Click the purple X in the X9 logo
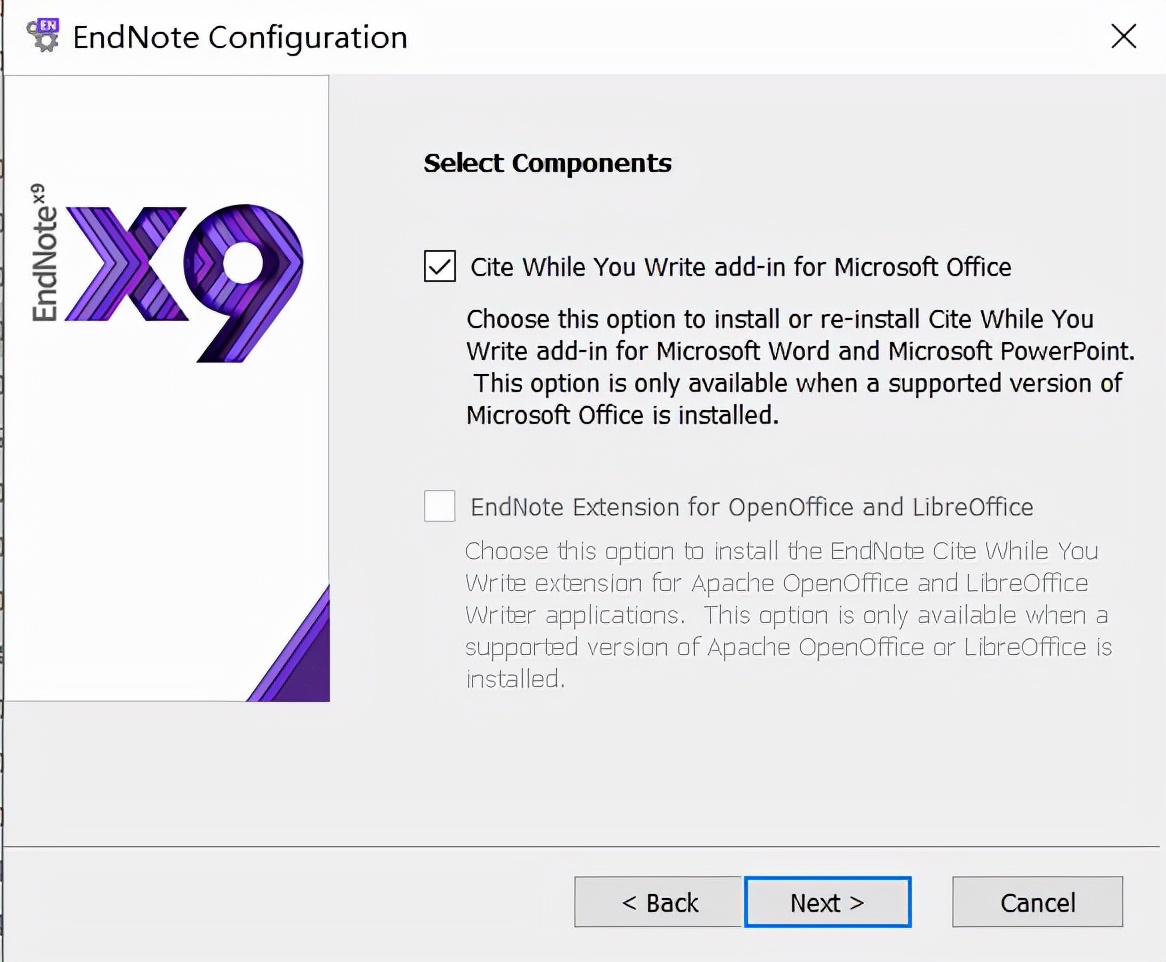The height and width of the screenshot is (962, 1166). [126, 264]
